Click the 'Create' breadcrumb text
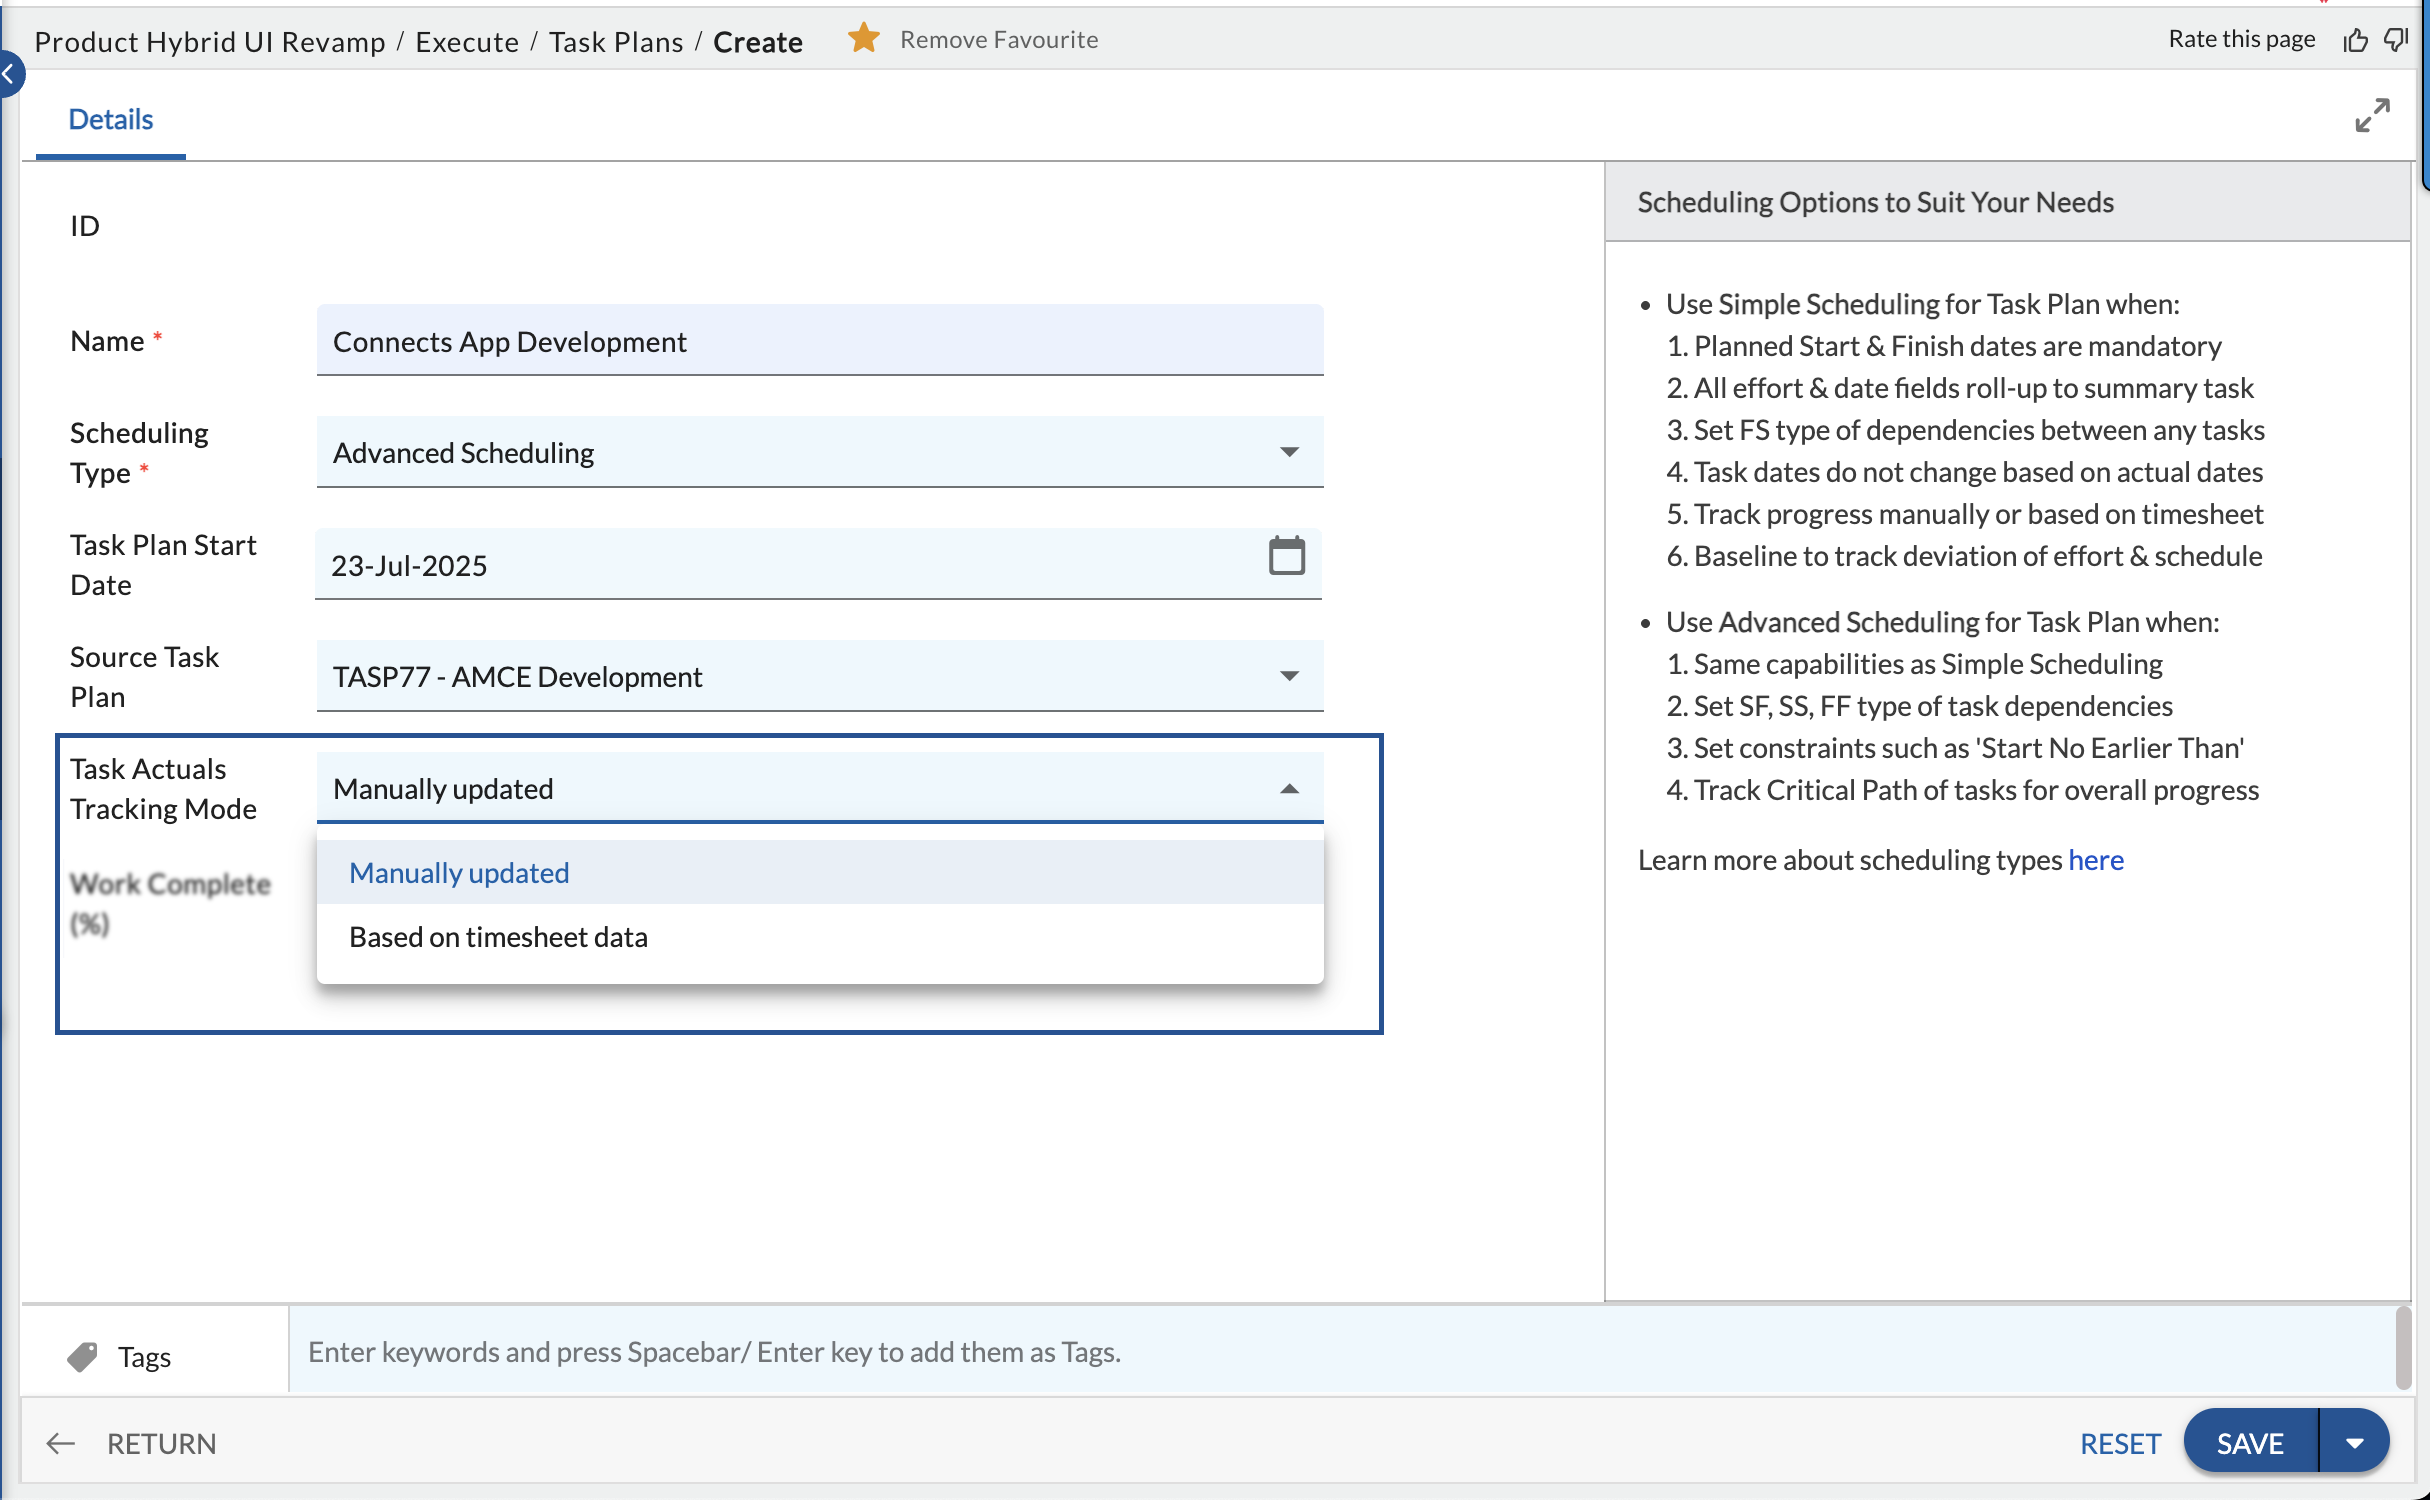The height and width of the screenshot is (1500, 2430). coord(758,41)
